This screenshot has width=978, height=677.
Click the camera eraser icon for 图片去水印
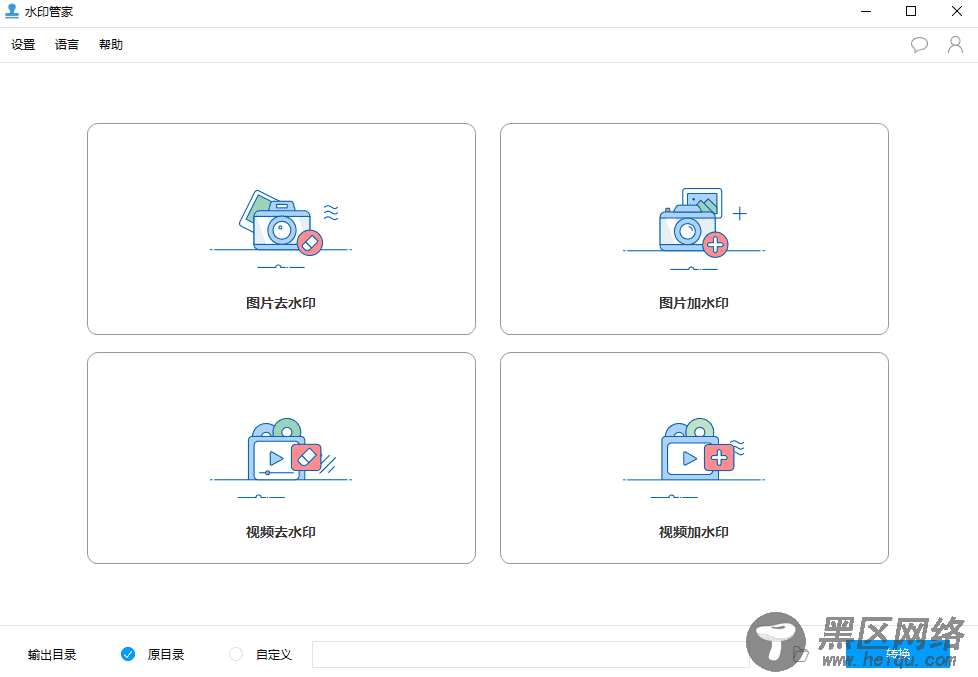[x=281, y=229]
